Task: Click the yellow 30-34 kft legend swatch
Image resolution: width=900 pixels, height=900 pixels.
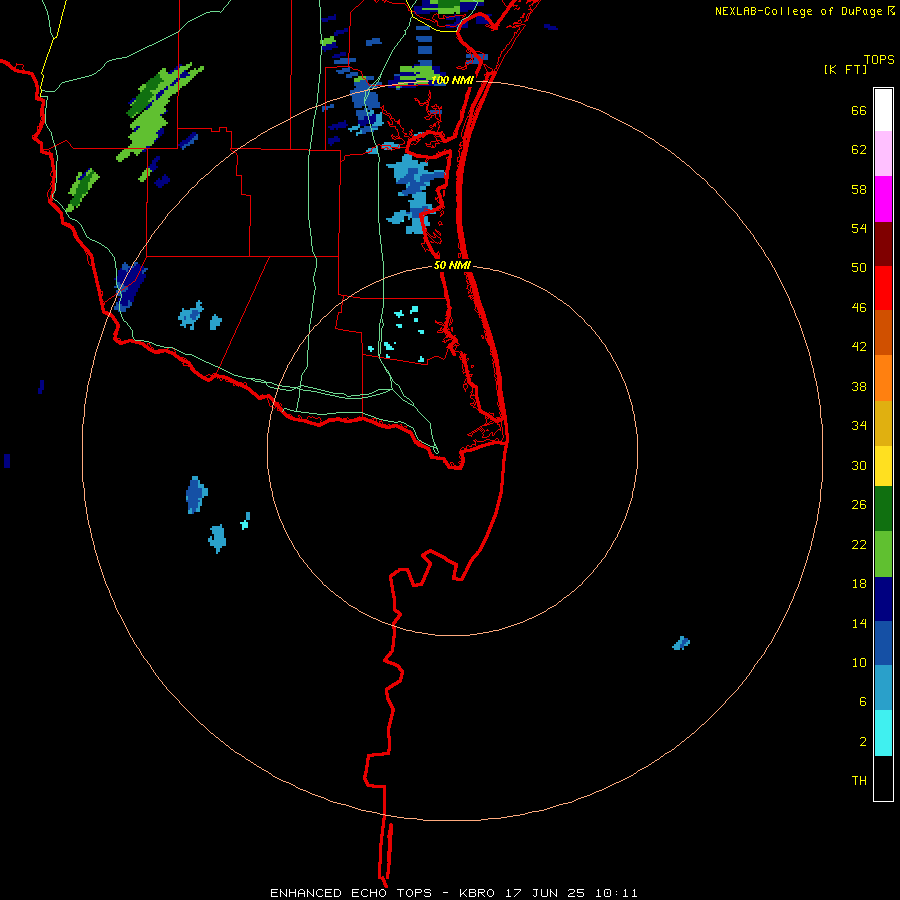Action: point(883,465)
